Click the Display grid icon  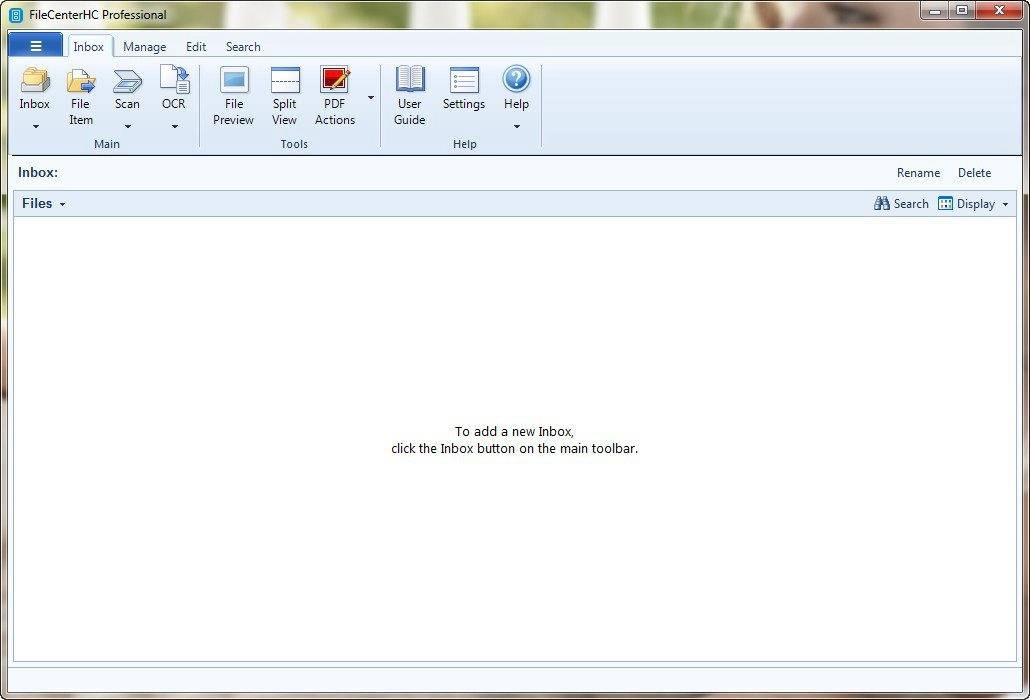click(x=945, y=204)
